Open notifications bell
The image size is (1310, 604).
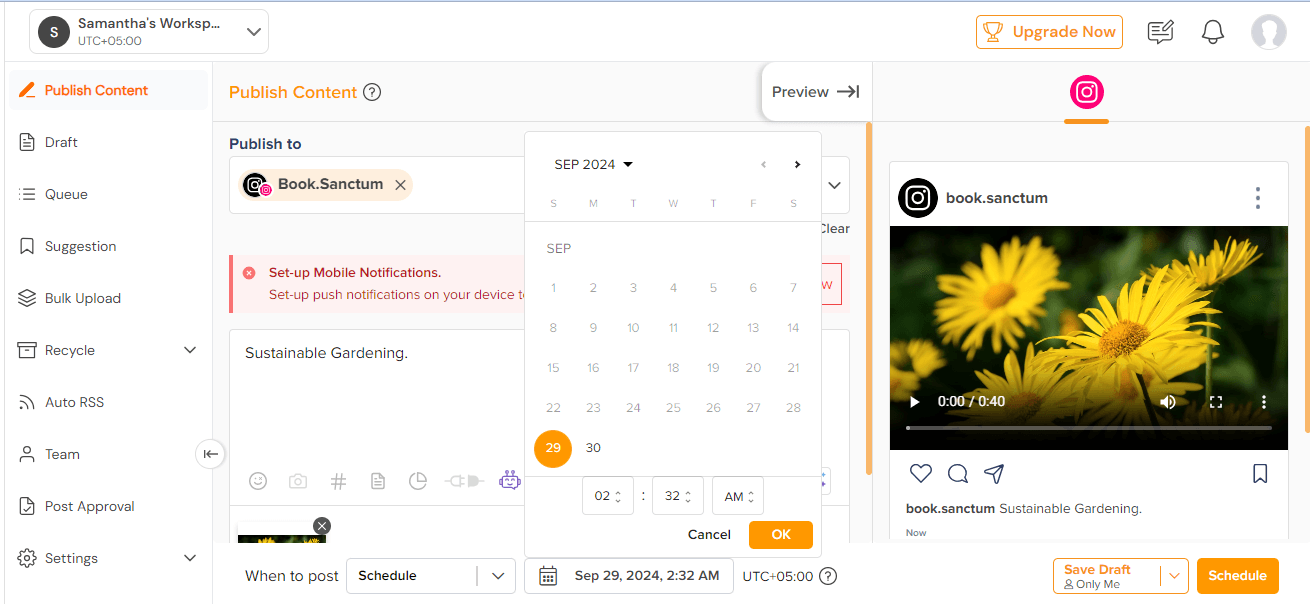1213,32
